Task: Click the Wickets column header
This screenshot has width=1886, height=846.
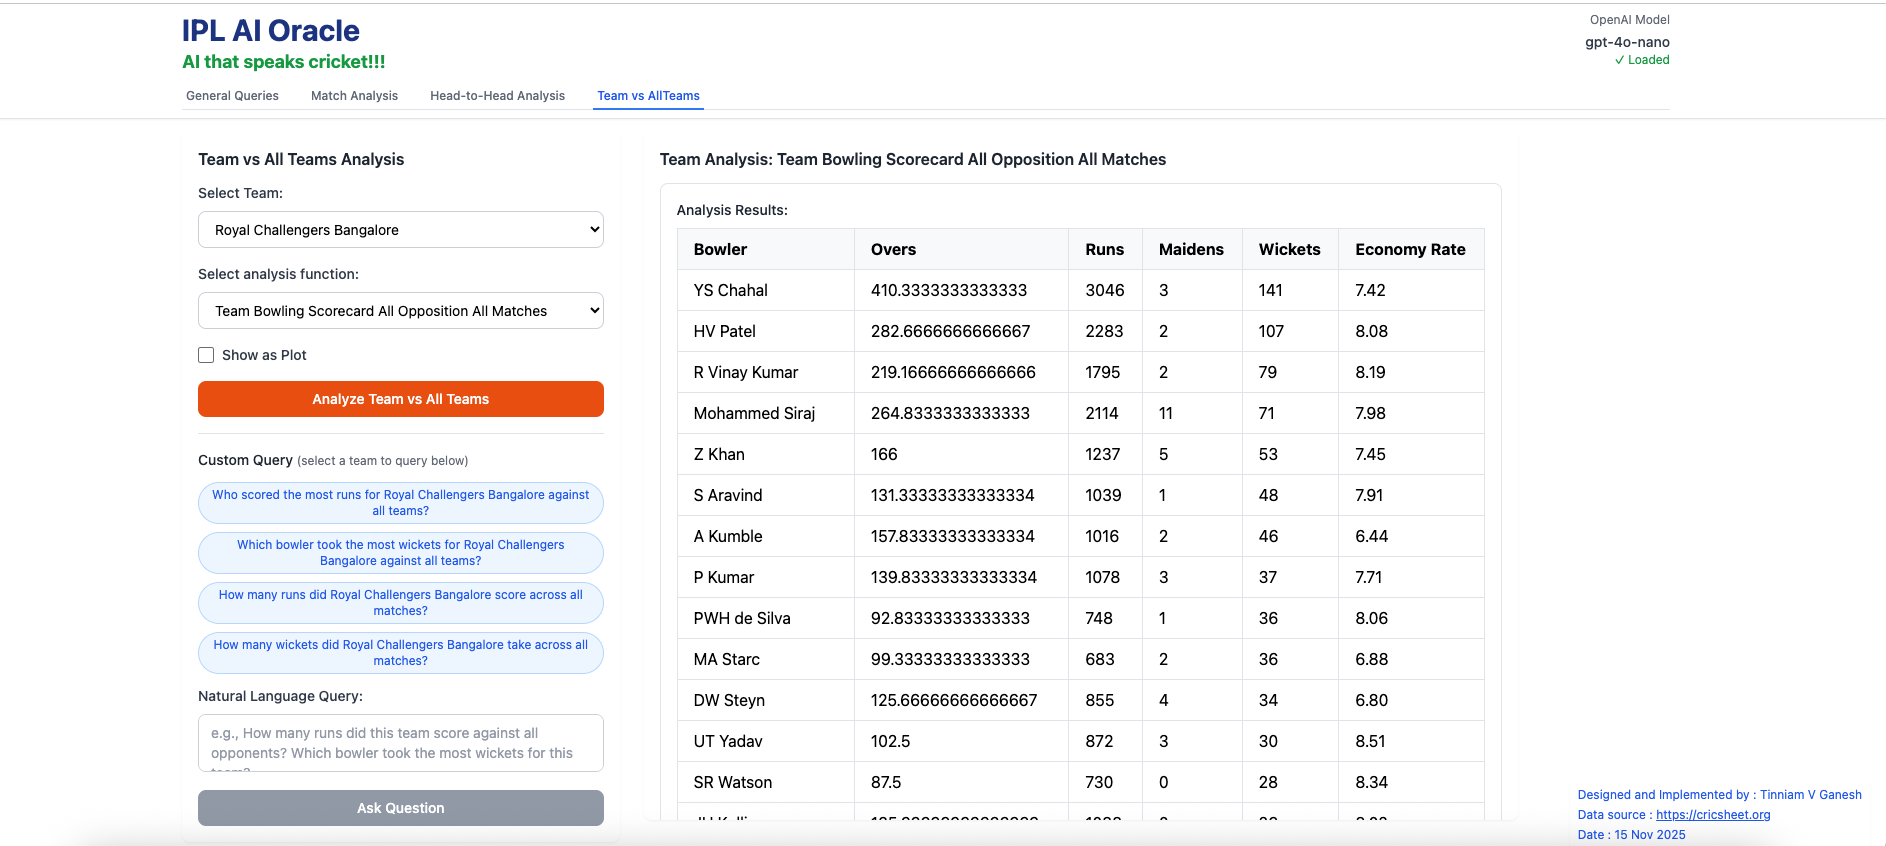Action: click(x=1289, y=250)
